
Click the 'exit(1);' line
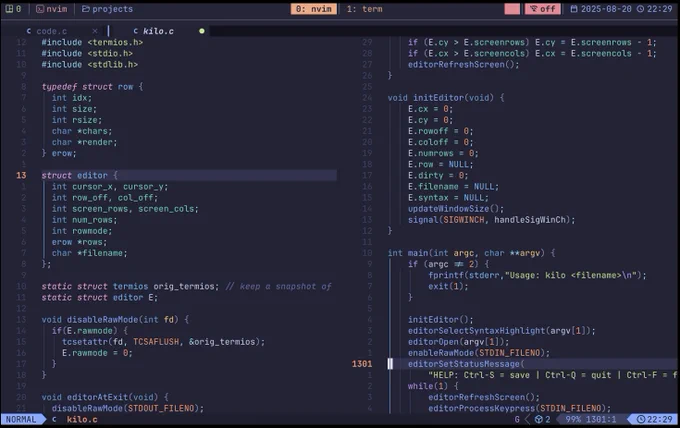pos(448,286)
